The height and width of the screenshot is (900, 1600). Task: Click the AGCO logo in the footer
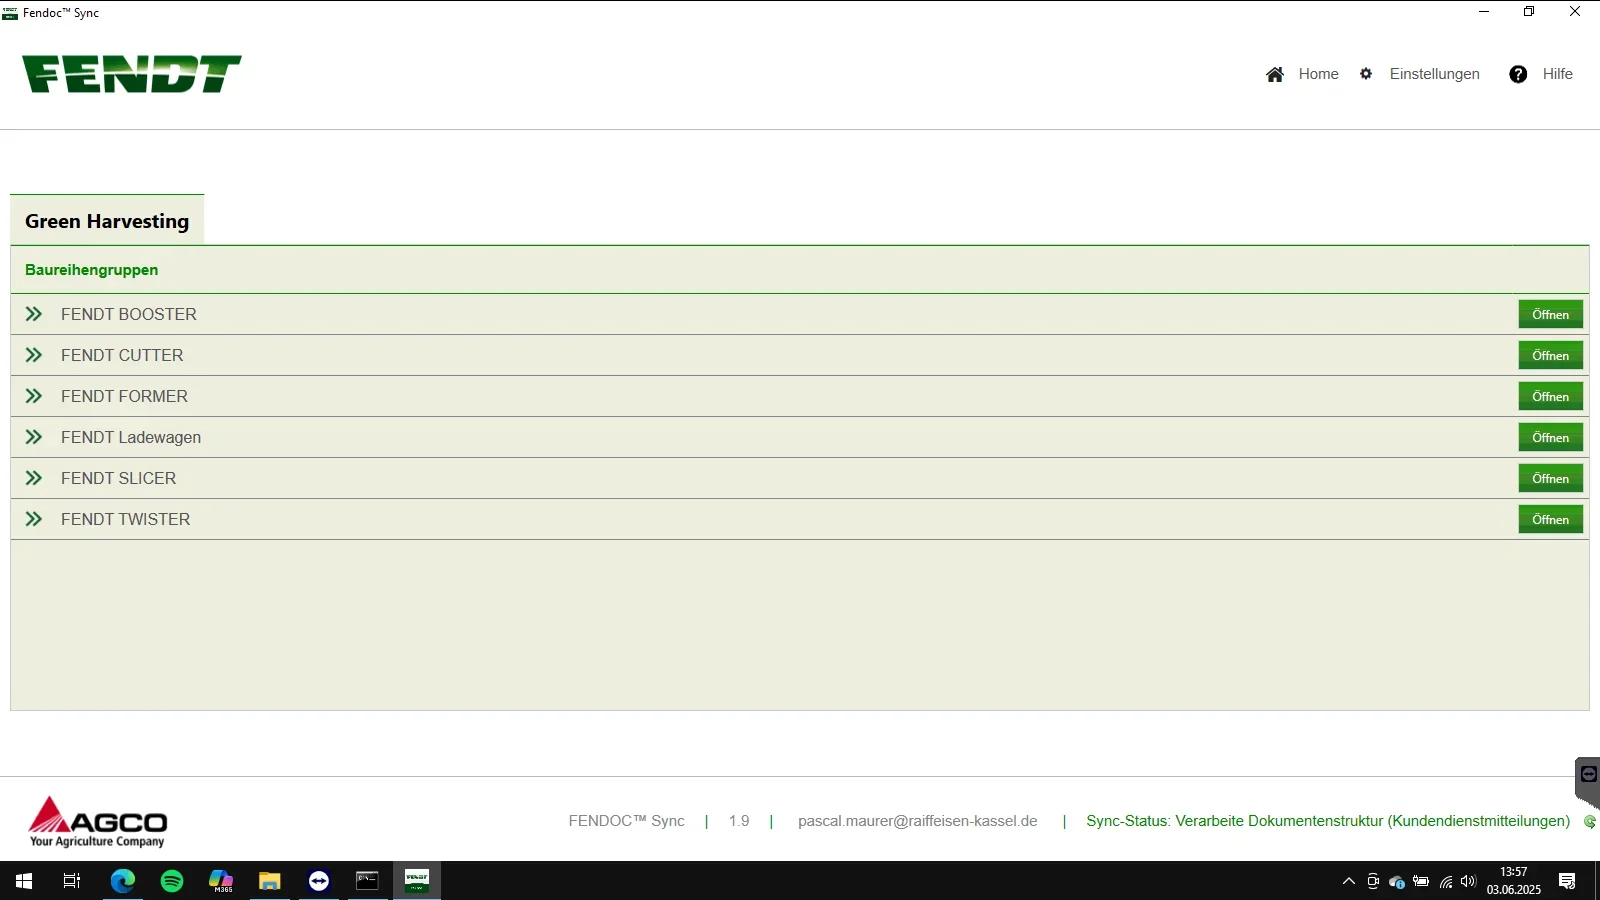pyautogui.click(x=98, y=822)
